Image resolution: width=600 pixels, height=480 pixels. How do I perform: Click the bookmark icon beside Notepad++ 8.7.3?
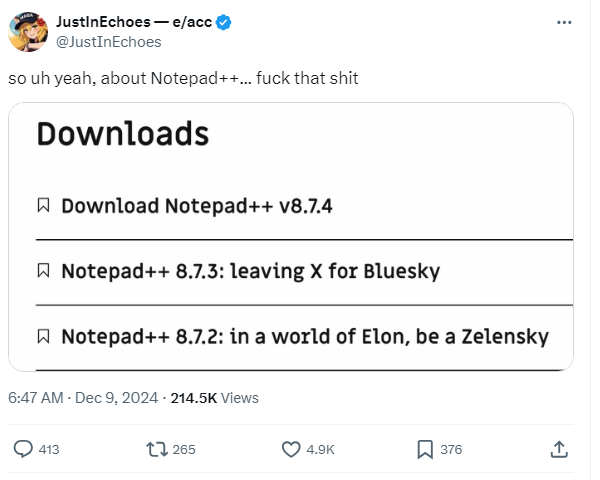coord(43,270)
